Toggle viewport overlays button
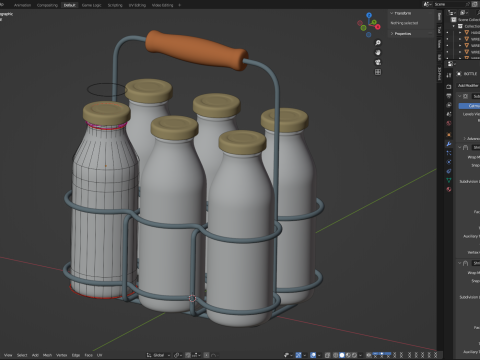 click(x=314, y=355)
